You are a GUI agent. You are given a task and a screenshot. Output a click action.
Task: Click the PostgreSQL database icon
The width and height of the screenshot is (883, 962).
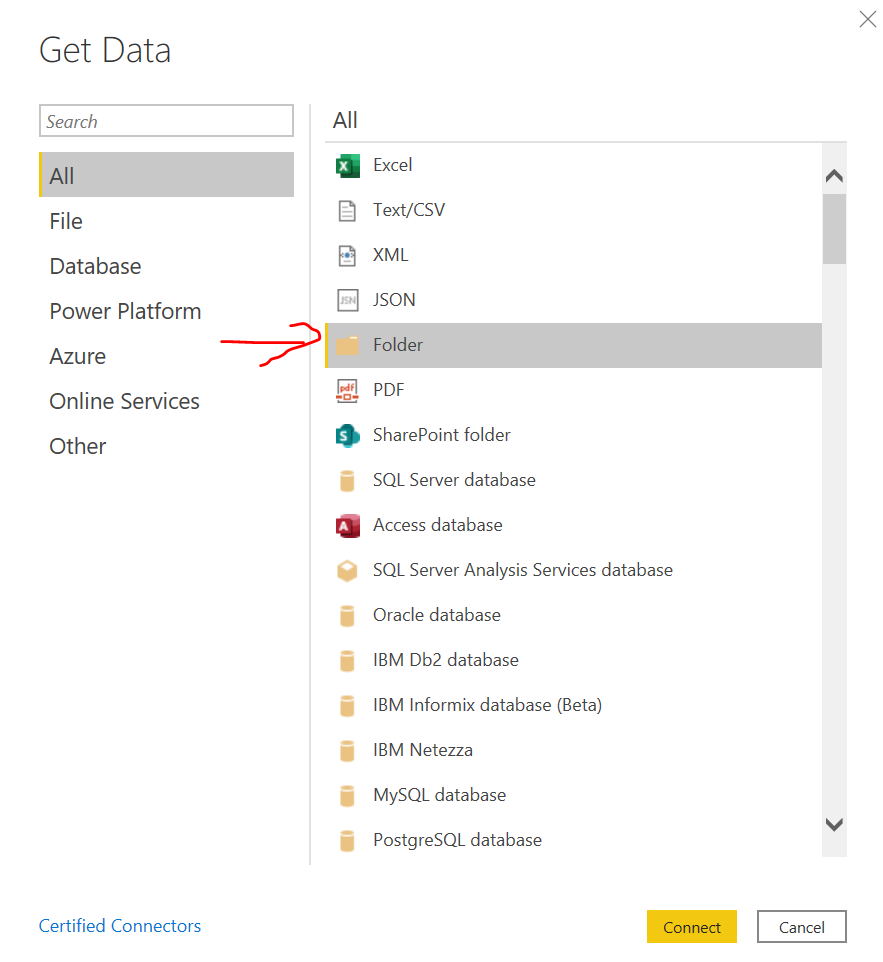pyautogui.click(x=347, y=841)
